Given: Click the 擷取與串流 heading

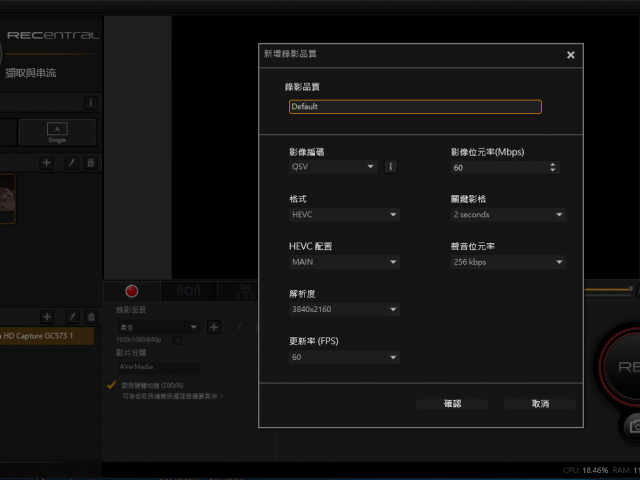Looking at the screenshot, I should [x=31, y=73].
